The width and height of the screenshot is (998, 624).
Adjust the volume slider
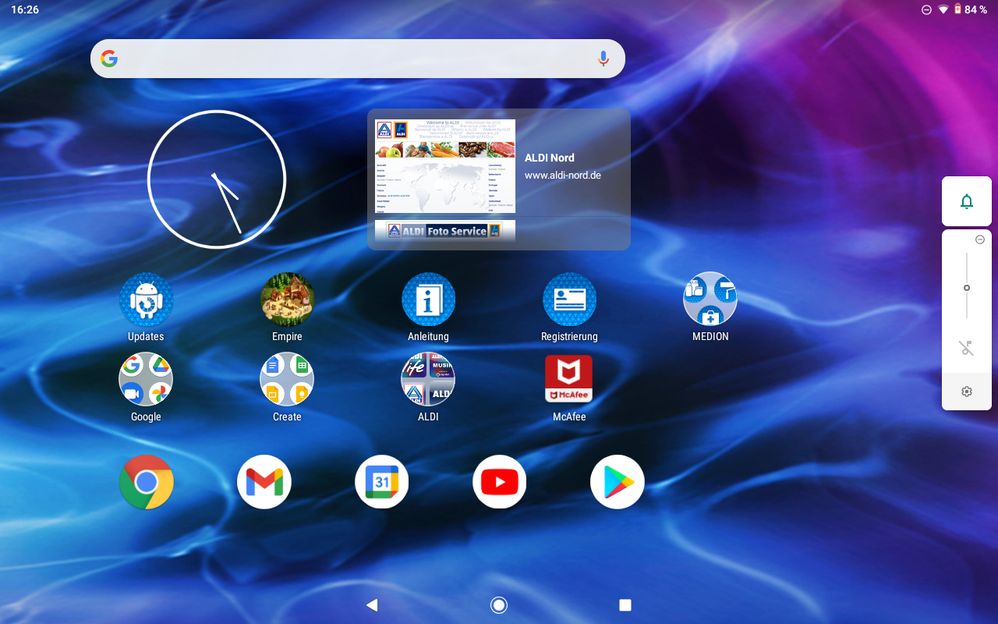click(966, 287)
